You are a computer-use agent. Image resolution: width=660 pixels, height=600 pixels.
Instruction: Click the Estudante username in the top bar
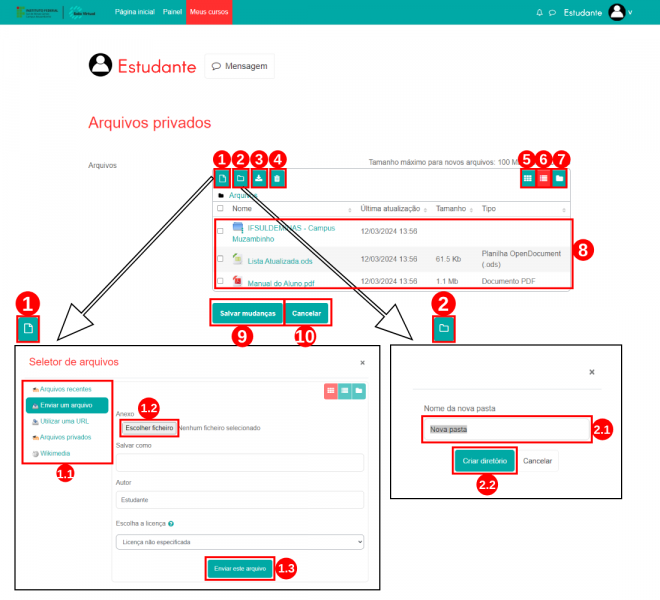583,13
